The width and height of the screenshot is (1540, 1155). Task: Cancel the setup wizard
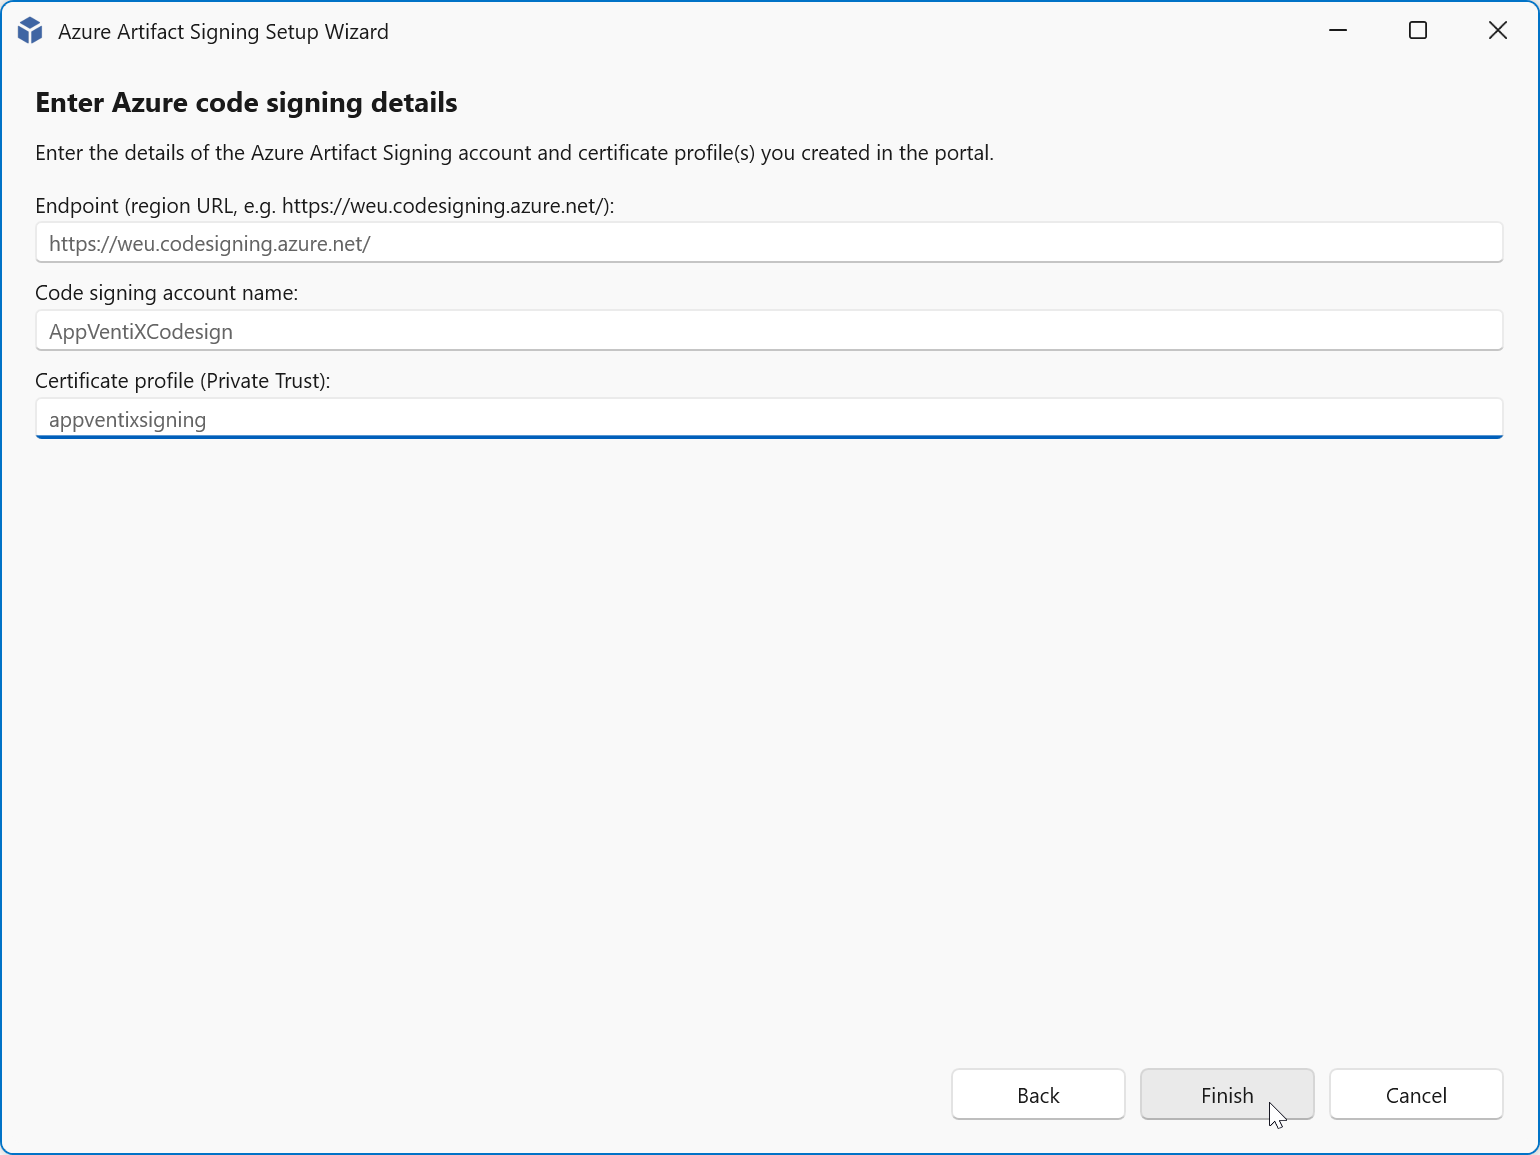click(1416, 1095)
